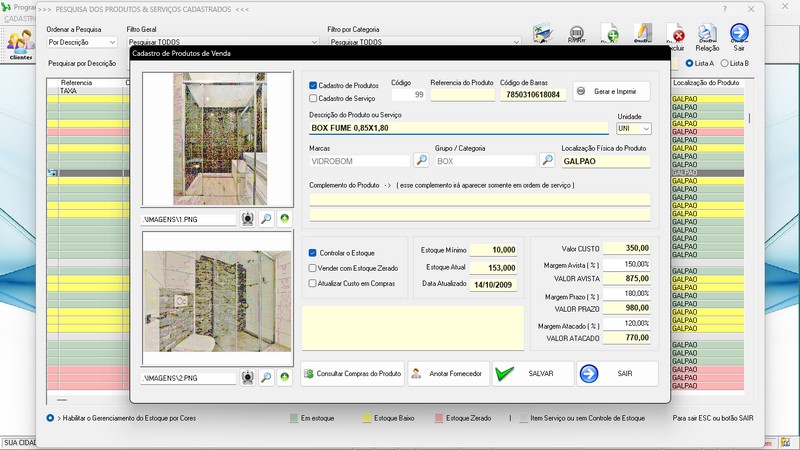Screen dimensions: 800x450
Task: Check Vender com Estoque Zerado
Action: 313,268
